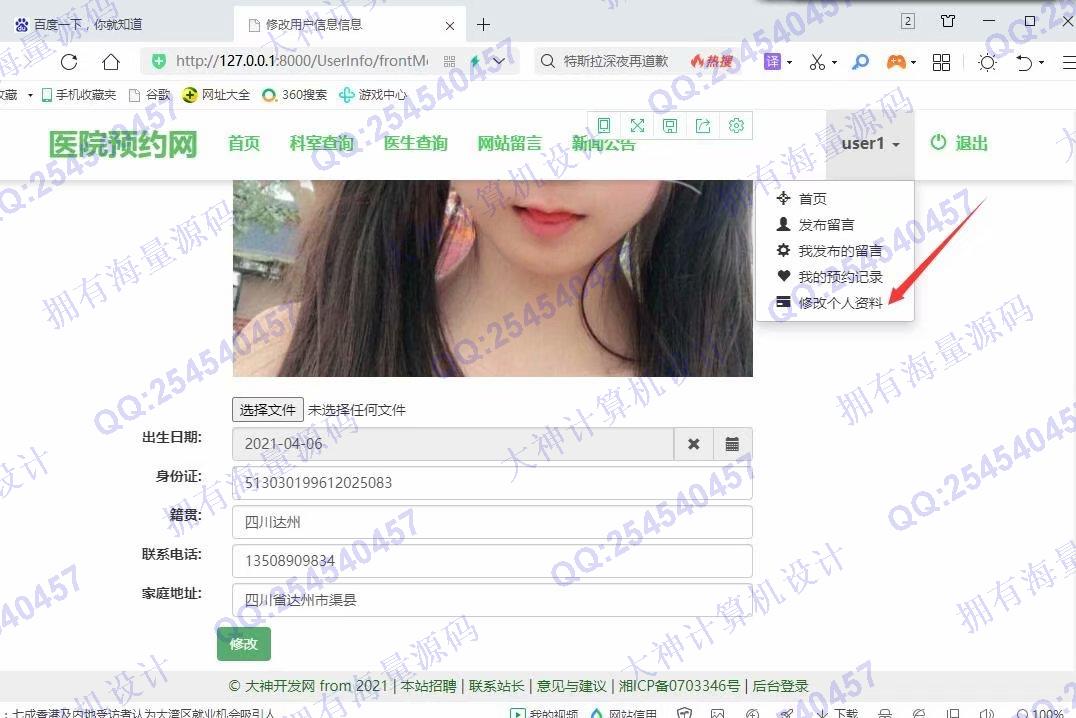This screenshot has width=1076, height=718.
Task: Clear the birth date with X button
Action: click(694, 444)
